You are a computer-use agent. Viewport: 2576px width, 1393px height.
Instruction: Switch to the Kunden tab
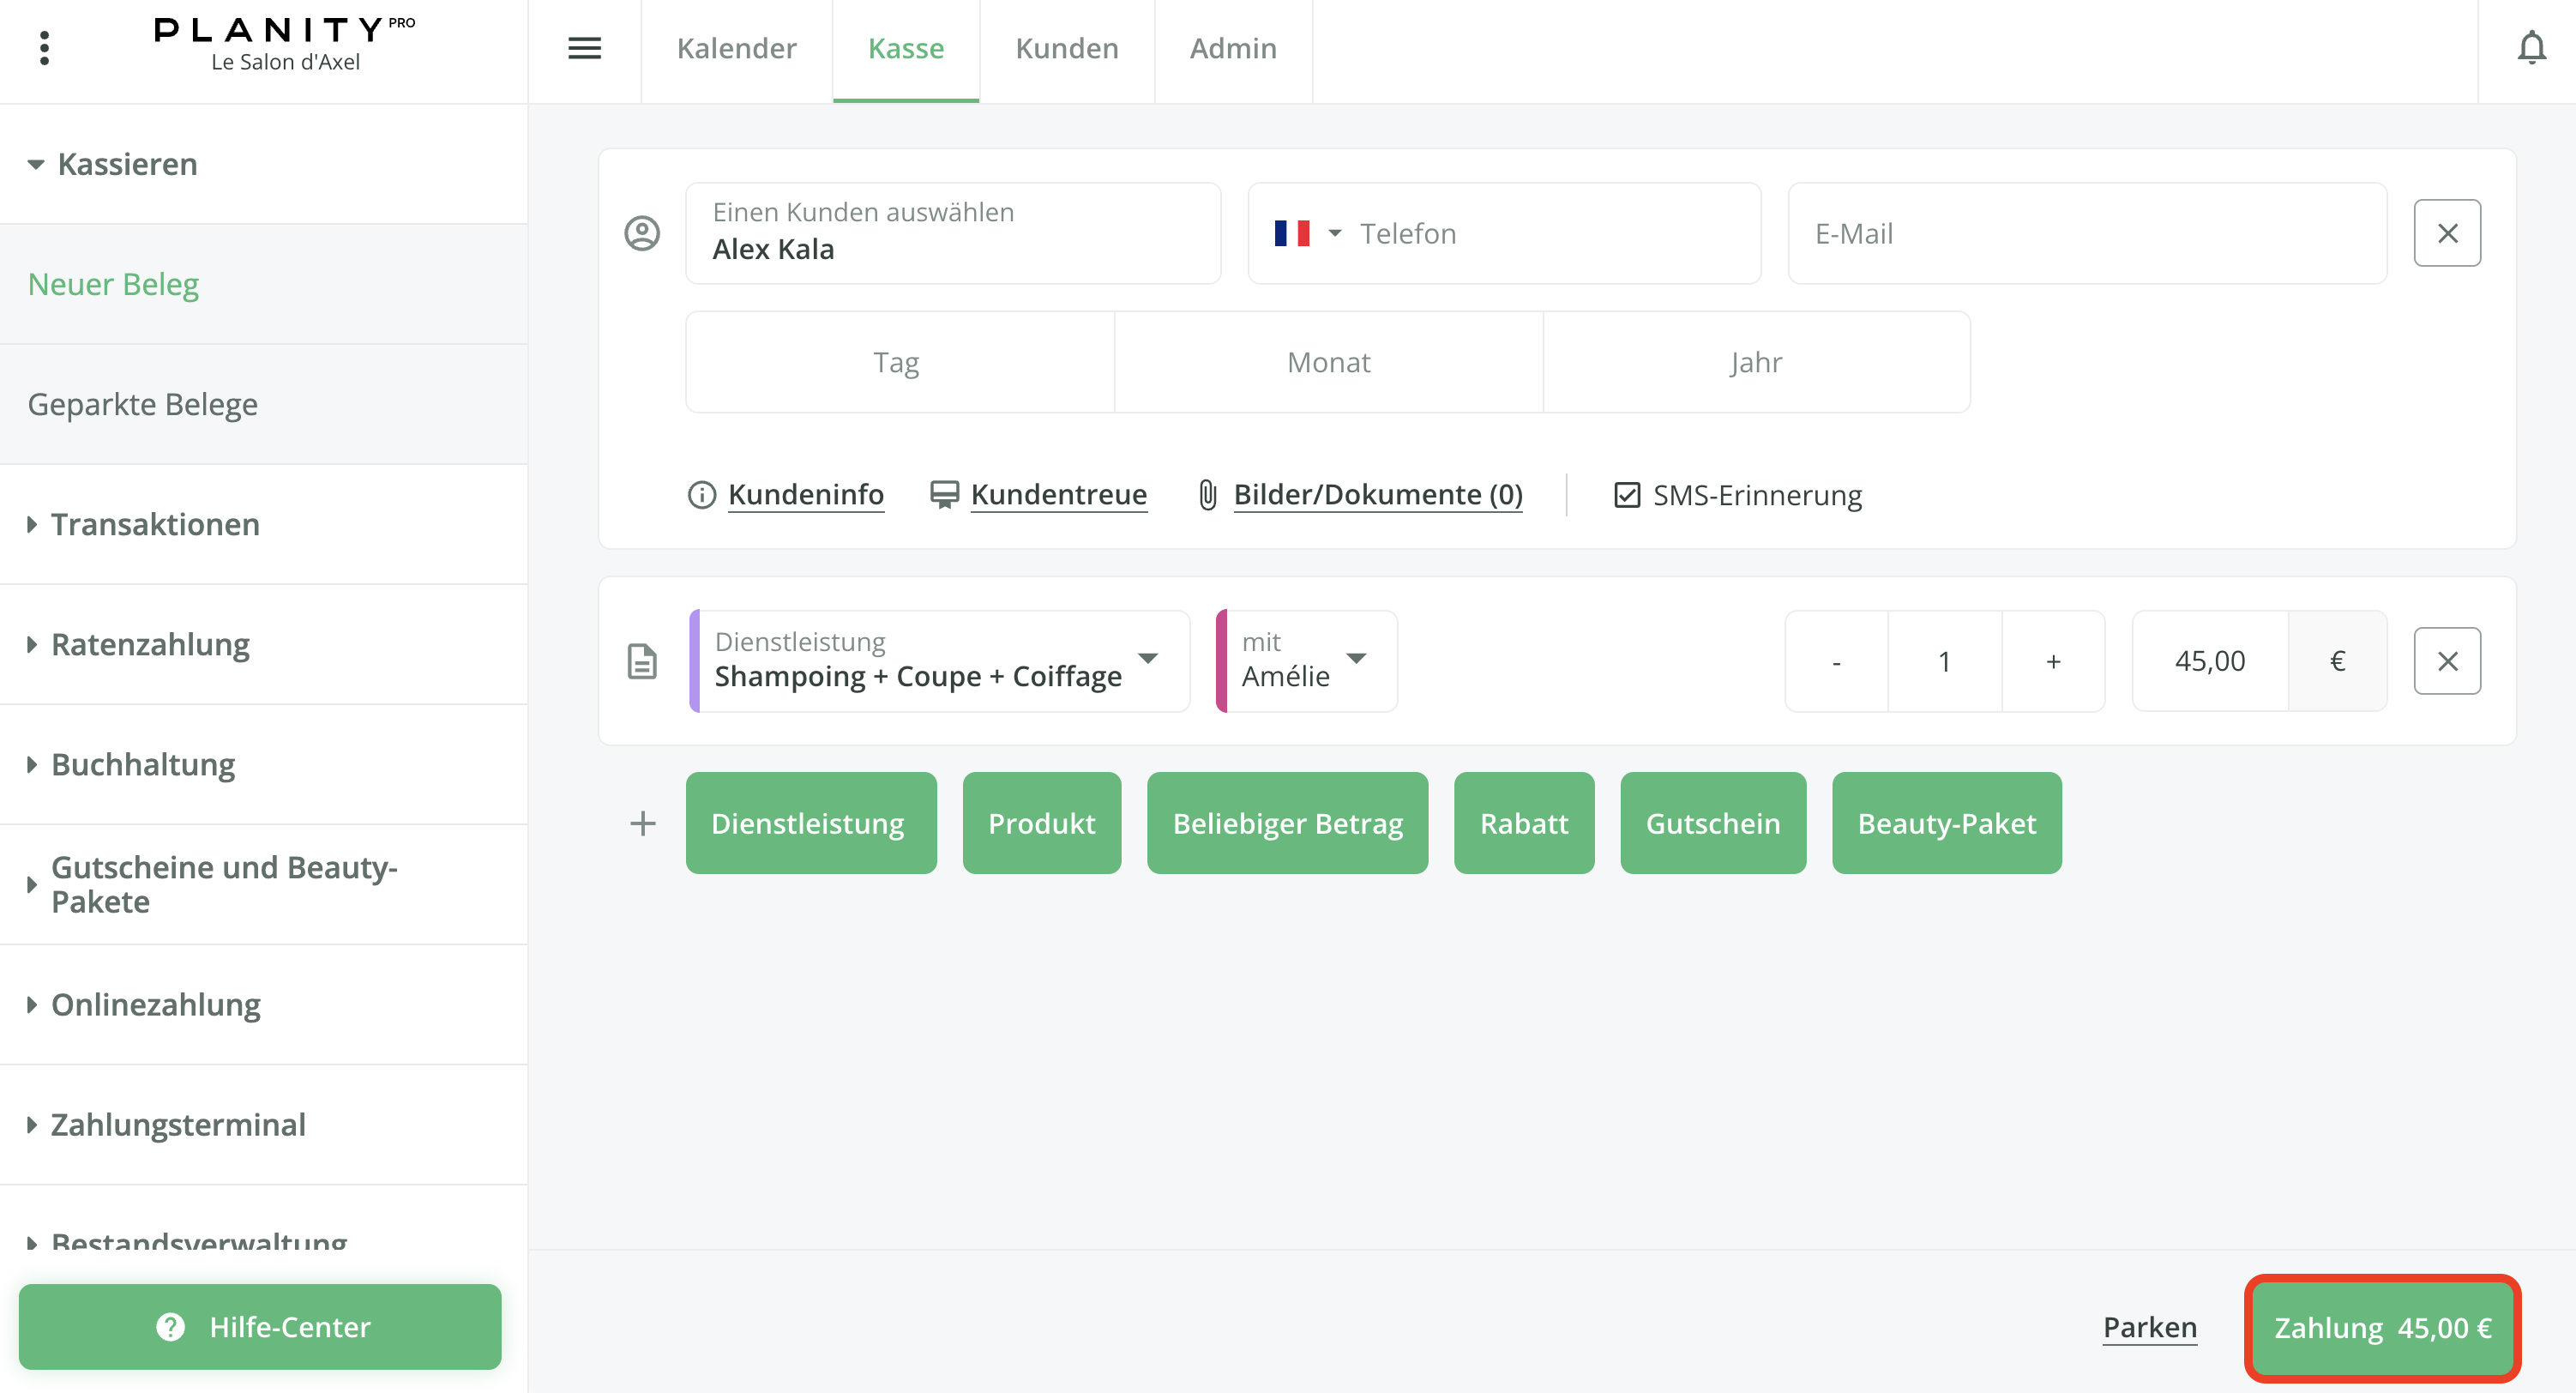[1066, 48]
